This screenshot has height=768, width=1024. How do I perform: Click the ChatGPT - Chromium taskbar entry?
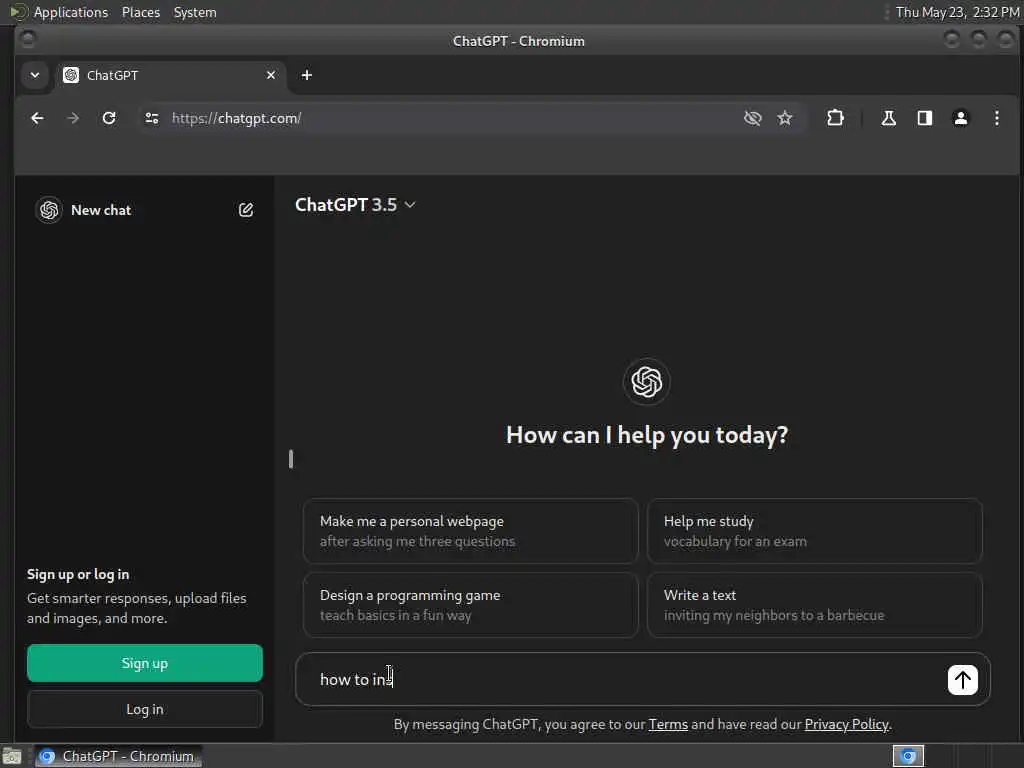(118, 756)
